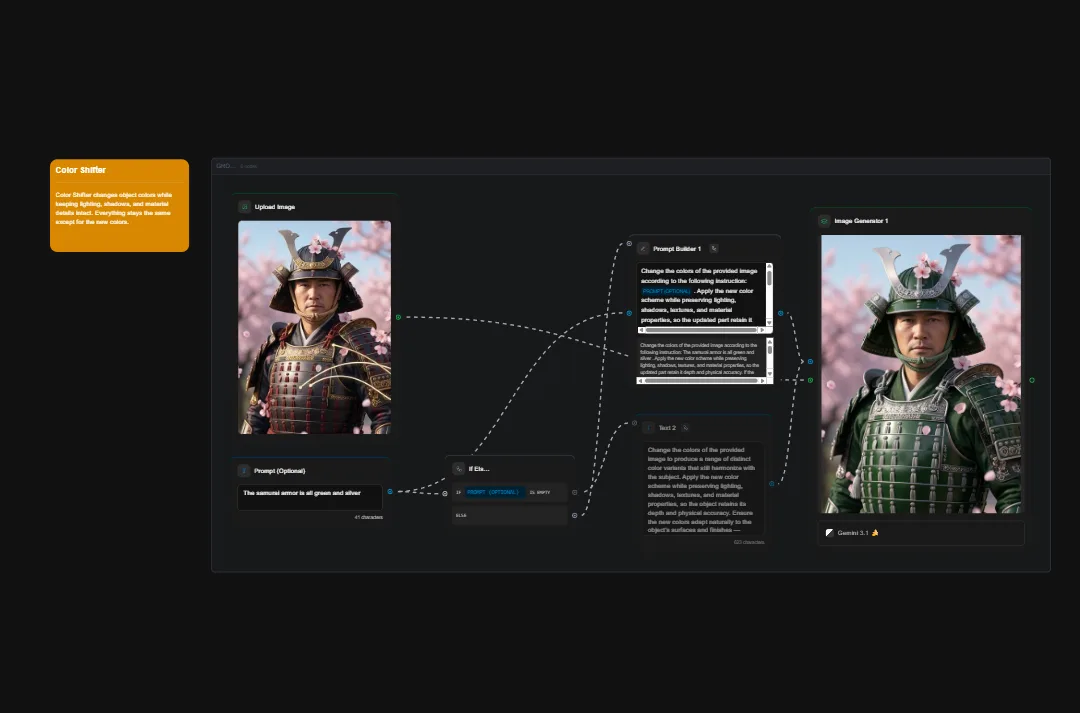Open the PROMPT (OPTIONAL) variable chip in If Else

(493, 492)
